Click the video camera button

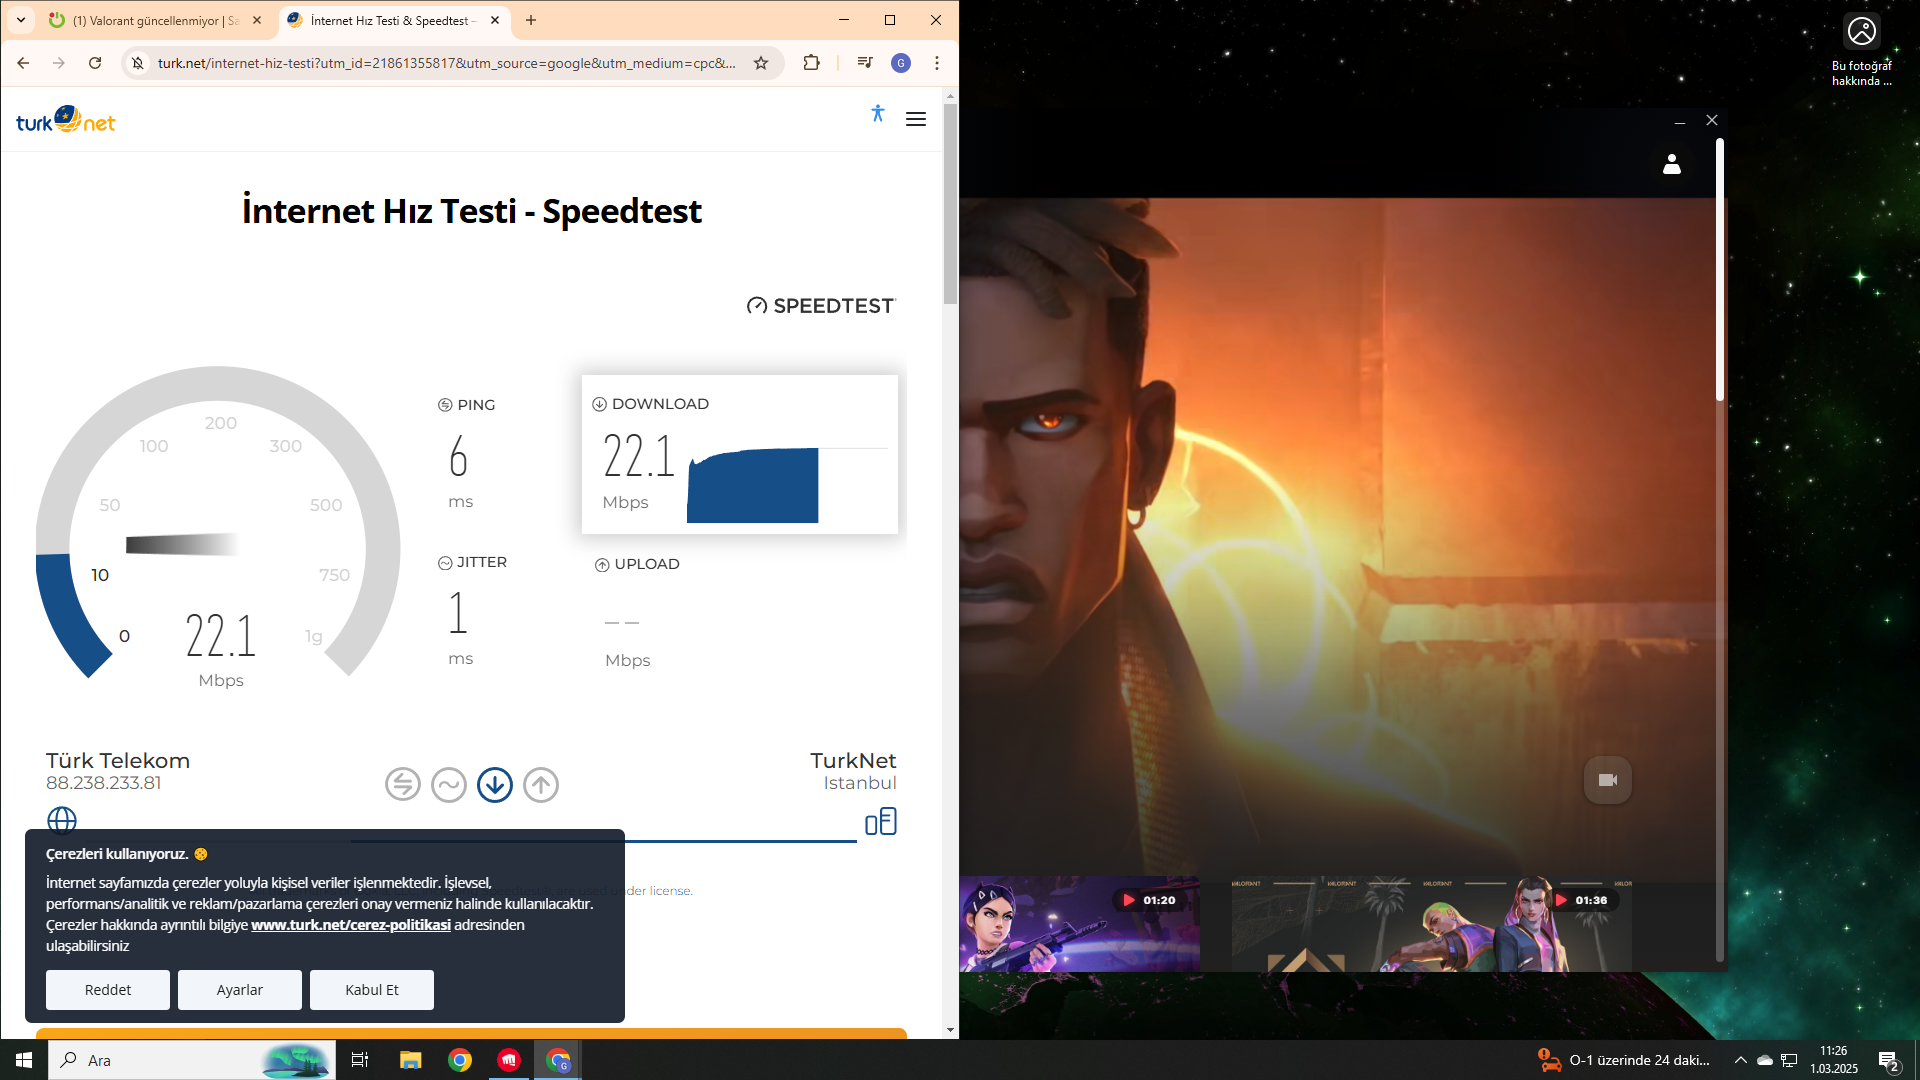click(1607, 780)
